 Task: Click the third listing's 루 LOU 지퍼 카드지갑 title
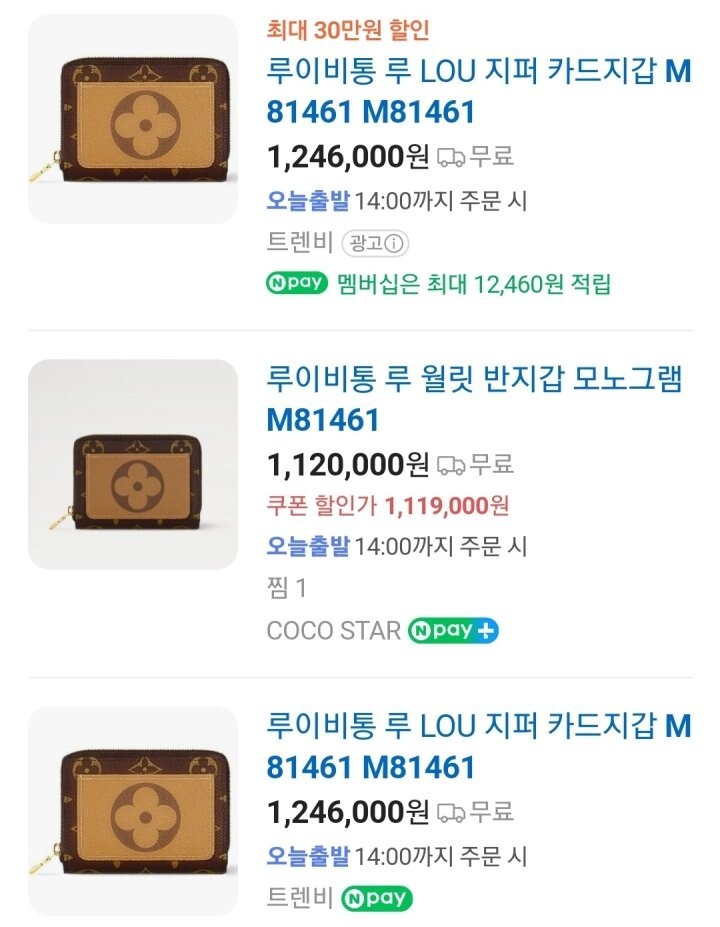[x=478, y=747]
